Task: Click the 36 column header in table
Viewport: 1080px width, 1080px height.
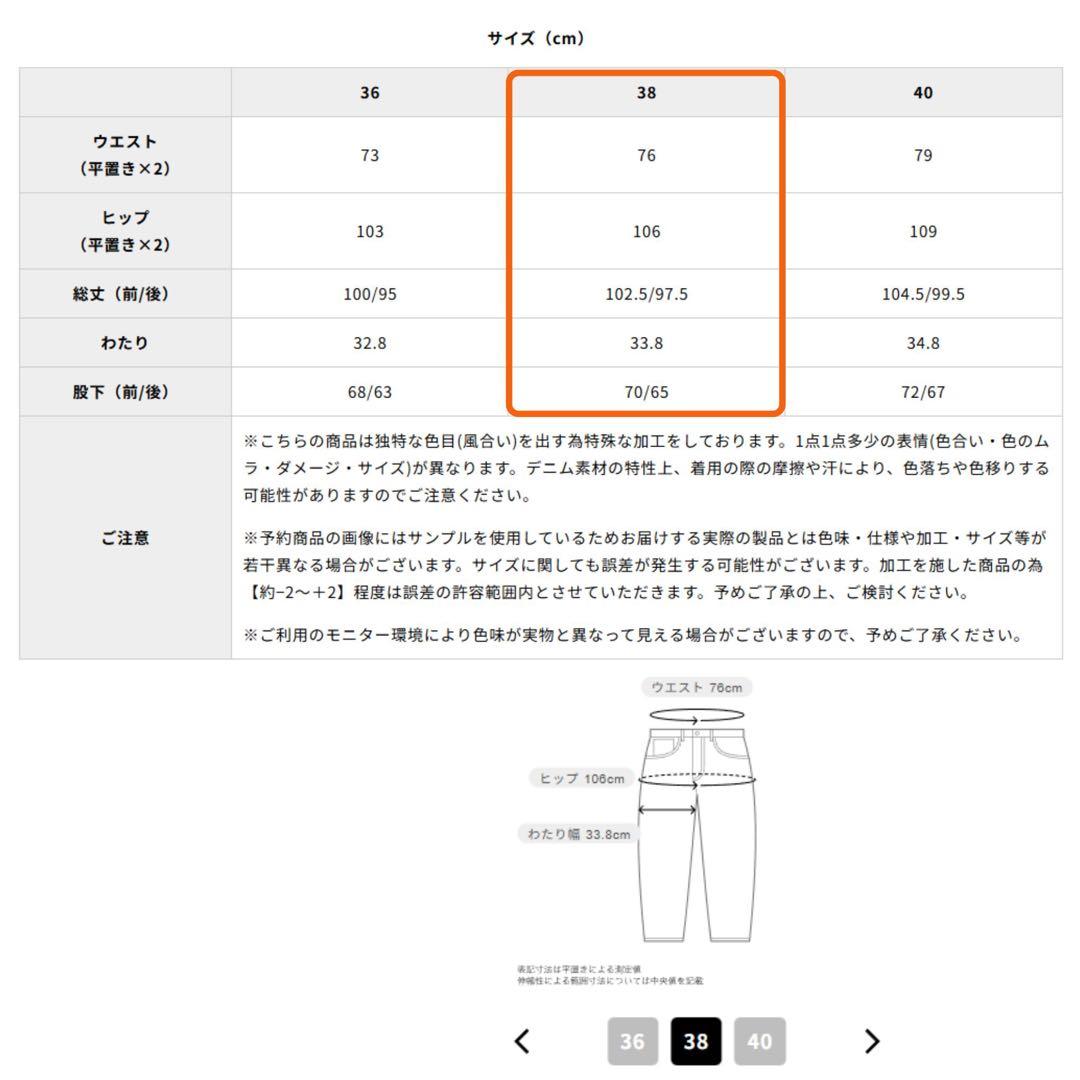Action: coord(370,93)
